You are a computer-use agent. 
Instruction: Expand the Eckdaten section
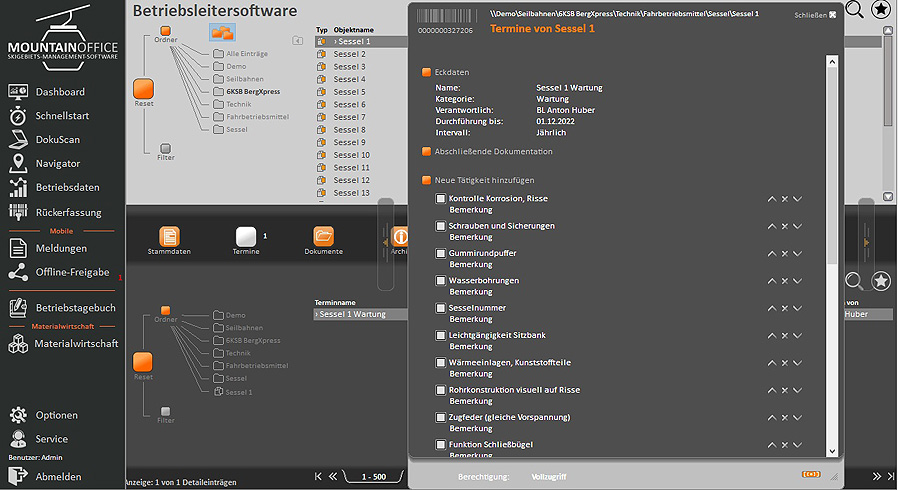pos(426,72)
